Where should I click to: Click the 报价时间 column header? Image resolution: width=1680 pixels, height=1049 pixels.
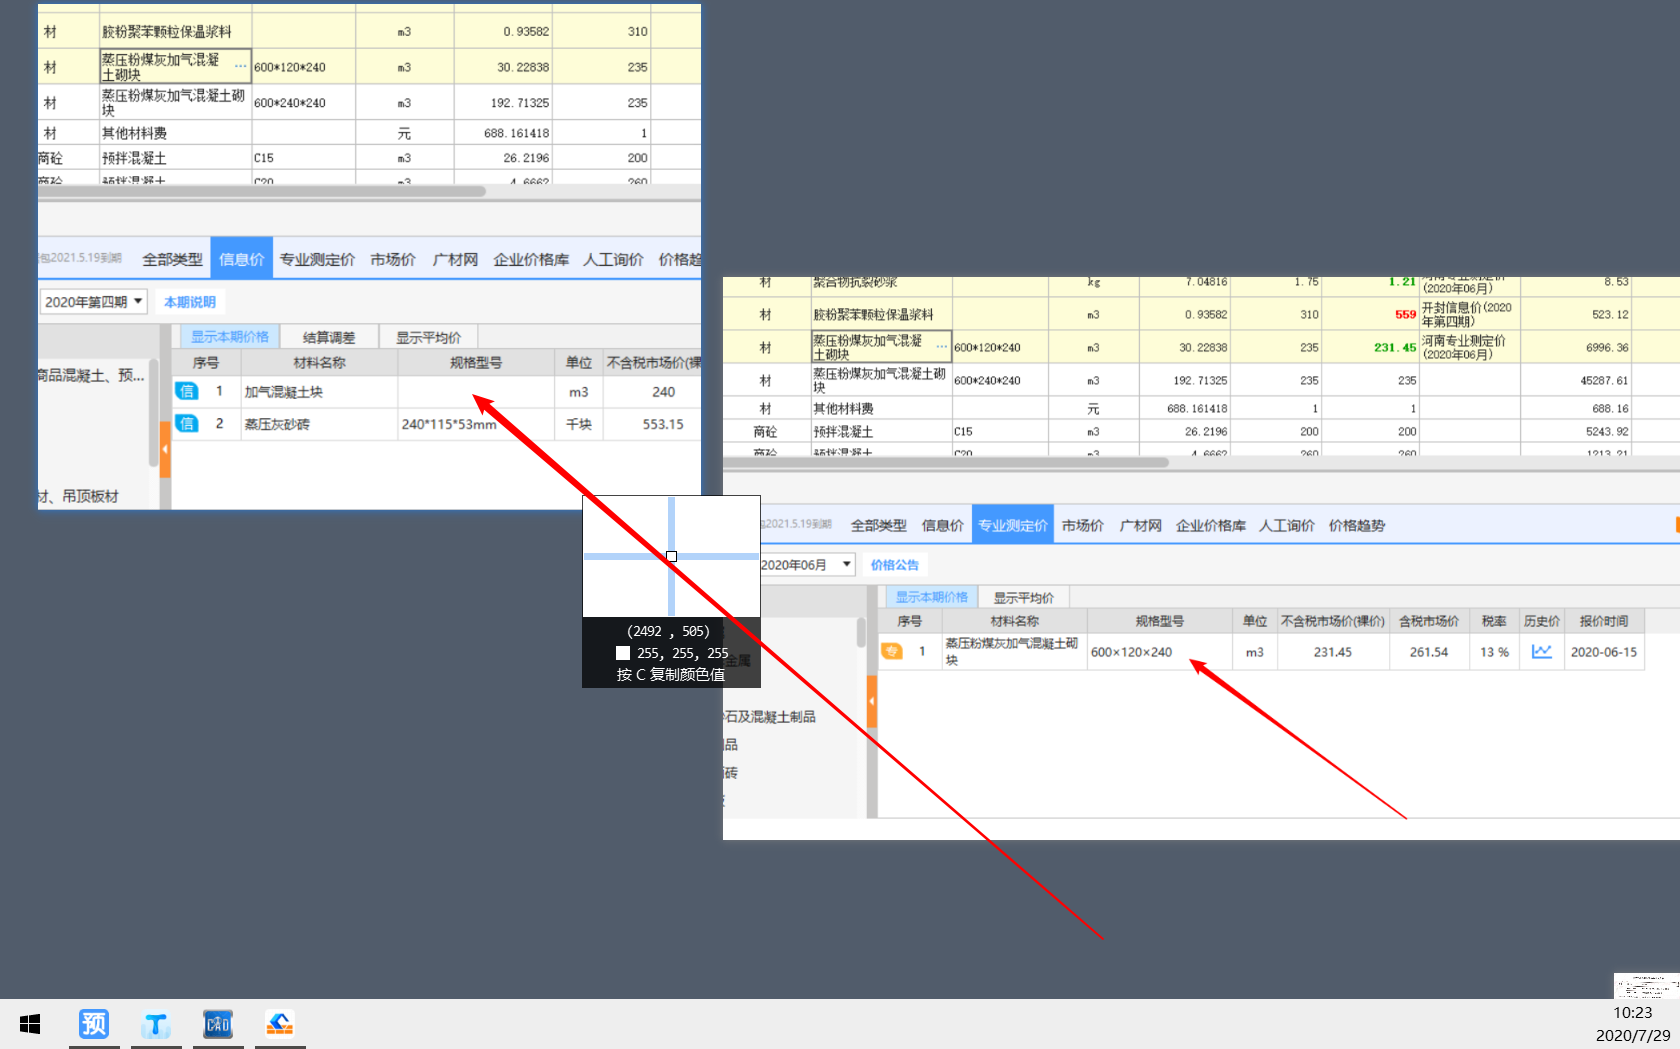(1604, 621)
